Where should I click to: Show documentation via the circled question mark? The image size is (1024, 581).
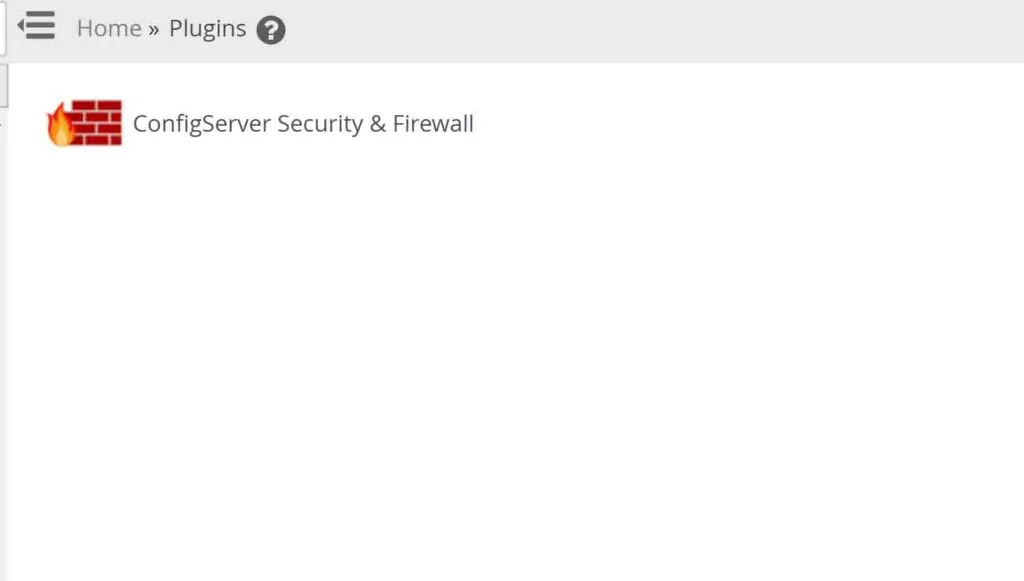click(x=270, y=30)
